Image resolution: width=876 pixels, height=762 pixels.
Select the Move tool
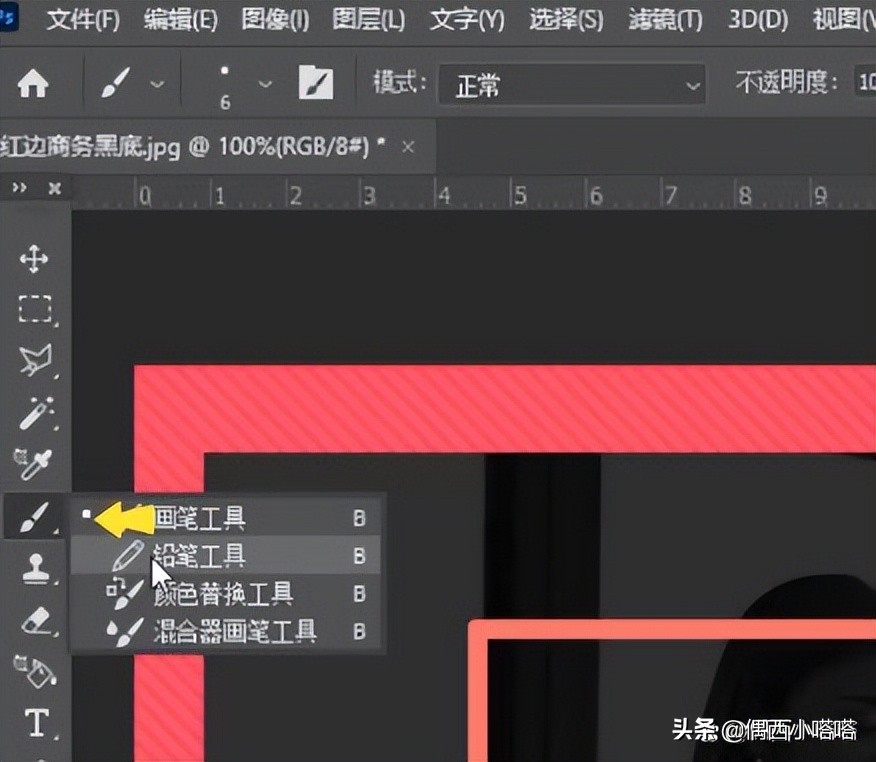(x=34, y=258)
